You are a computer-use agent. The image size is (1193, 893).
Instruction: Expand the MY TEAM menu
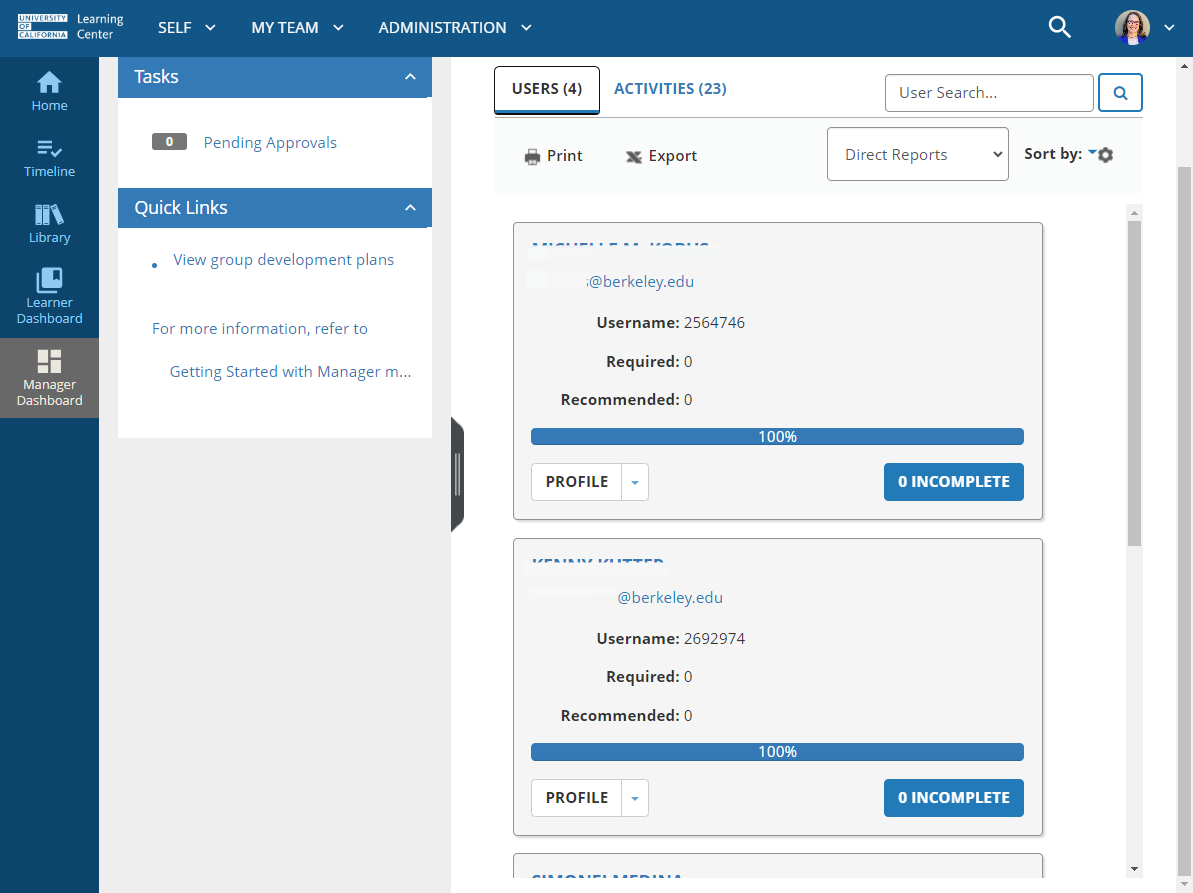pos(297,27)
